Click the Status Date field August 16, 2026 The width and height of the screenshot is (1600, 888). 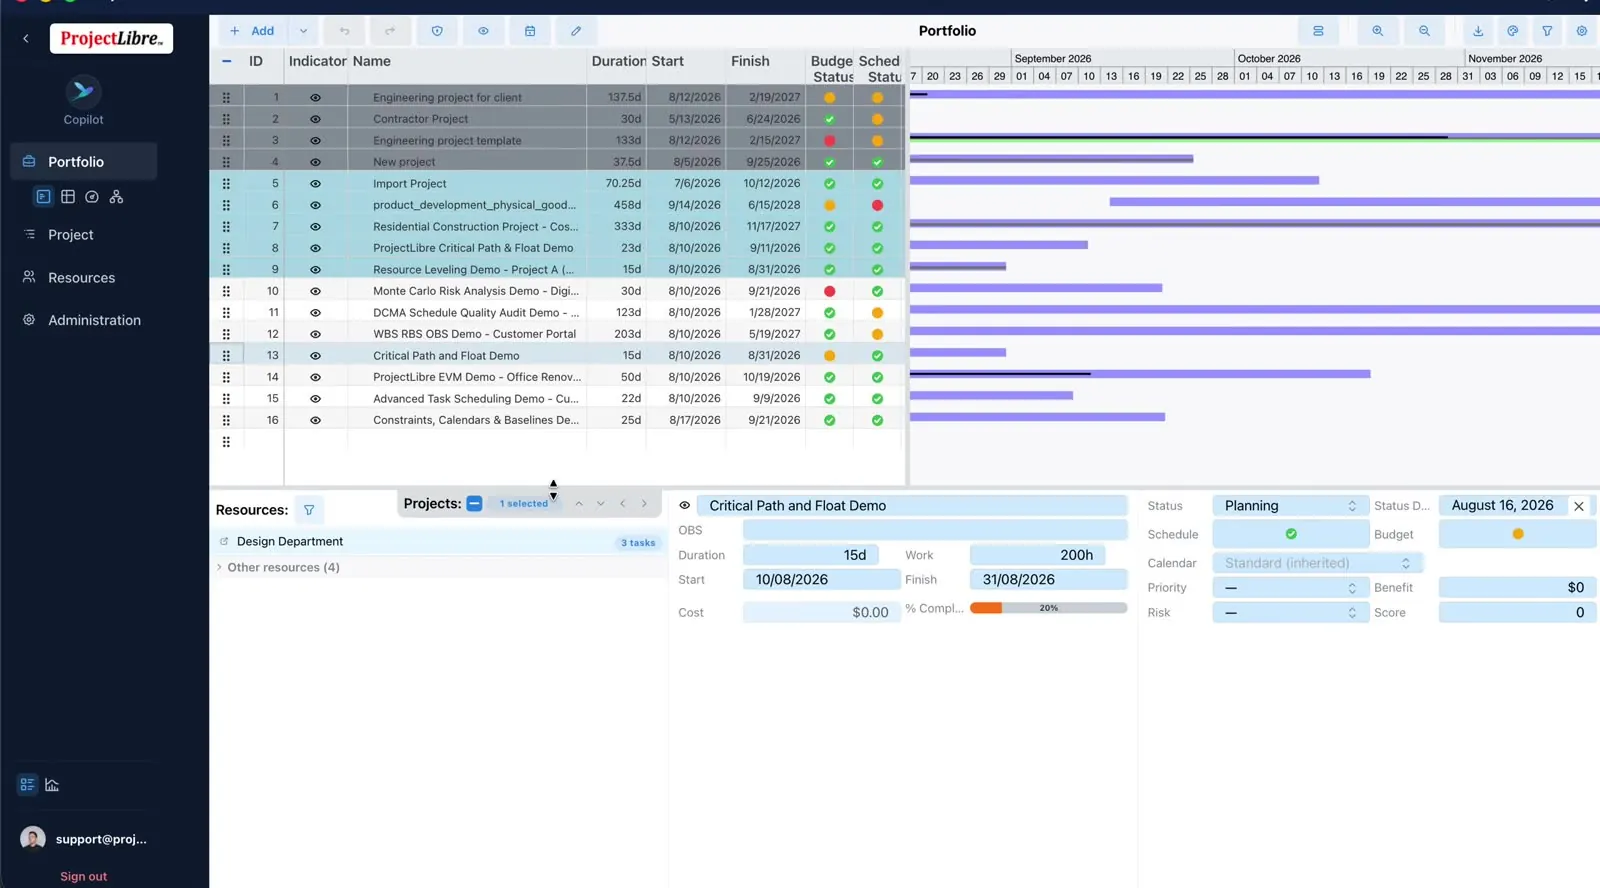click(x=1503, y=506)
